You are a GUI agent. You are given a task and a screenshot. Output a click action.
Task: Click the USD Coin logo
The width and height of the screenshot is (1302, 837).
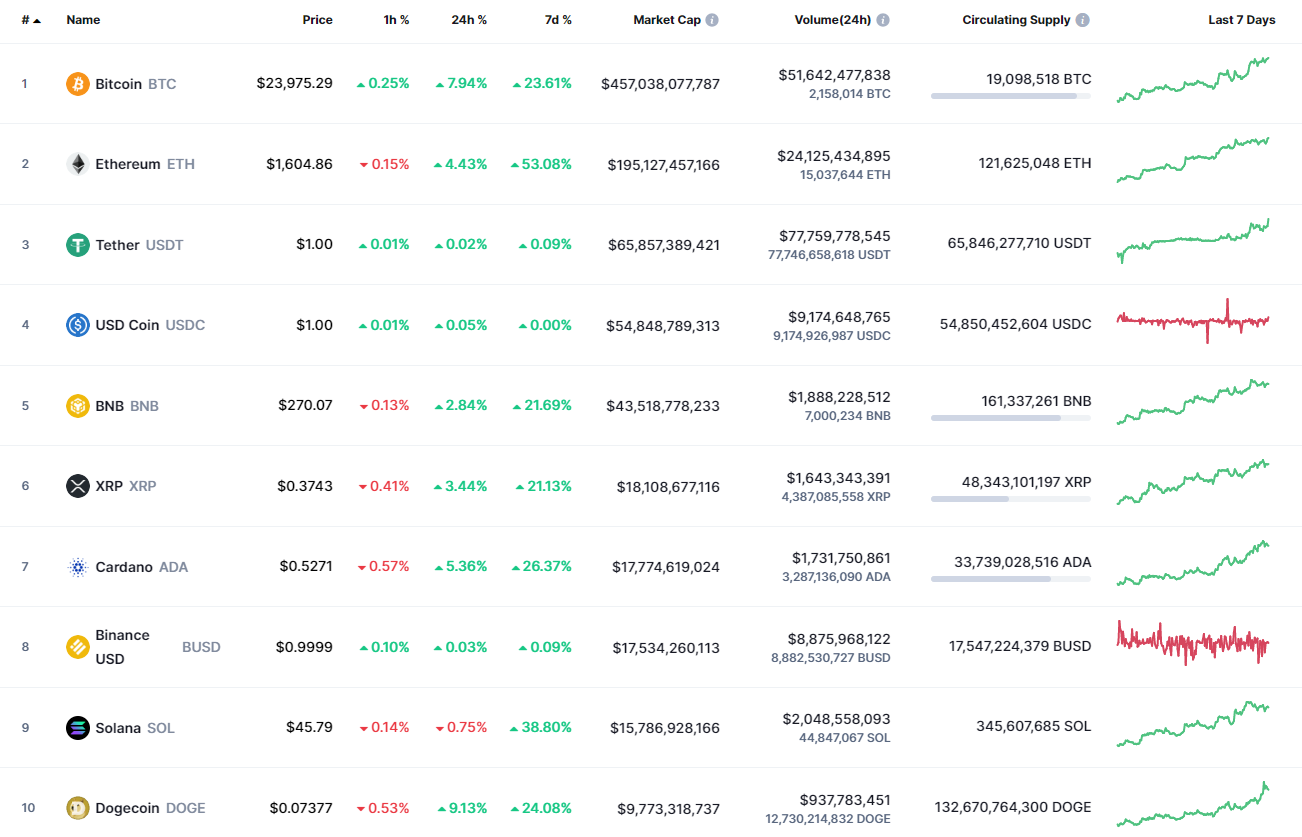pyautogui.click(x=80, y=324)
